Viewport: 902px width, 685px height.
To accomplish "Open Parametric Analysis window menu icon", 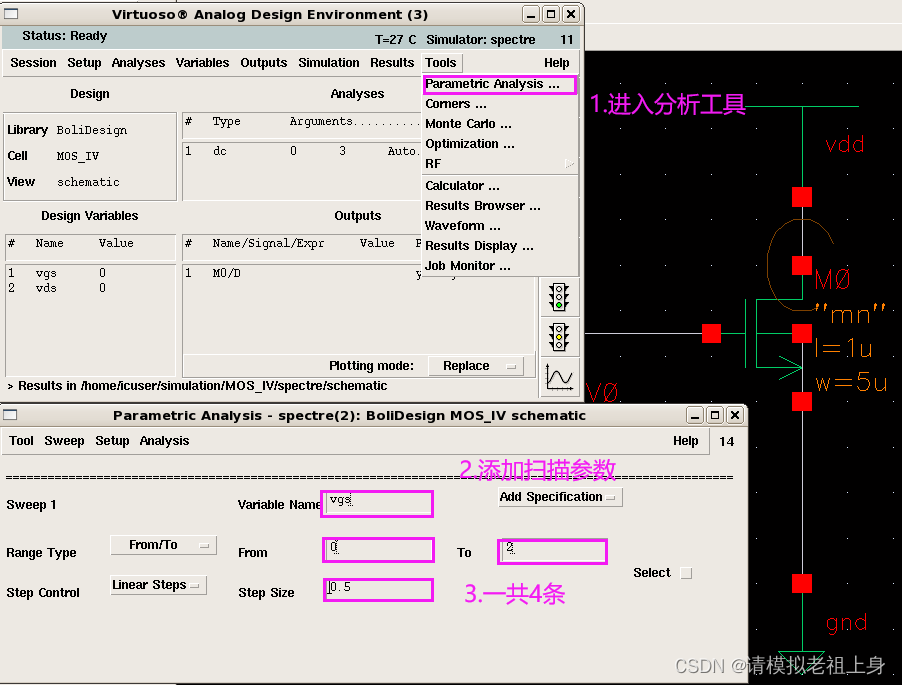I will click(10, 415).
